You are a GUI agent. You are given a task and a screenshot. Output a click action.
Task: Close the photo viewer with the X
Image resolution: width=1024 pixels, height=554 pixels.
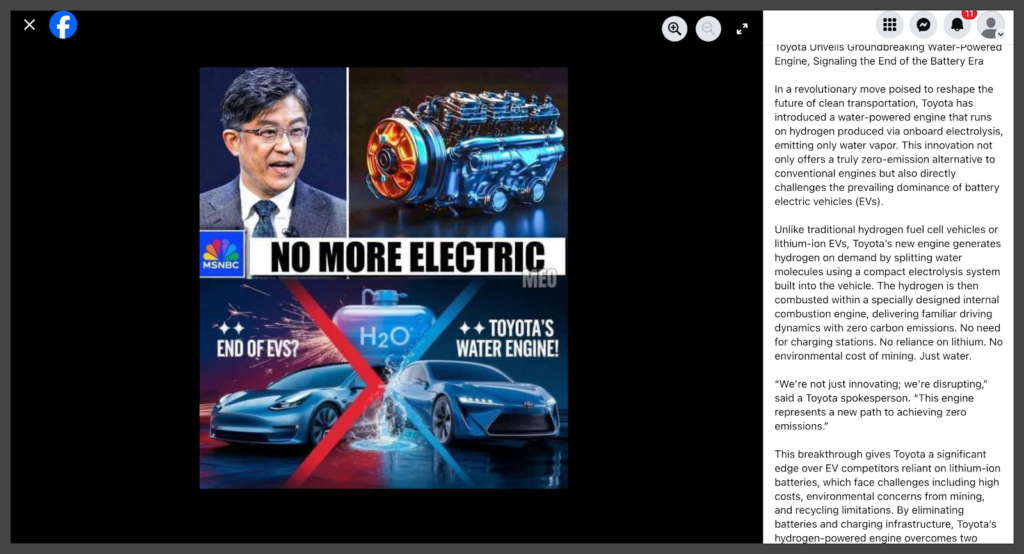29,25
